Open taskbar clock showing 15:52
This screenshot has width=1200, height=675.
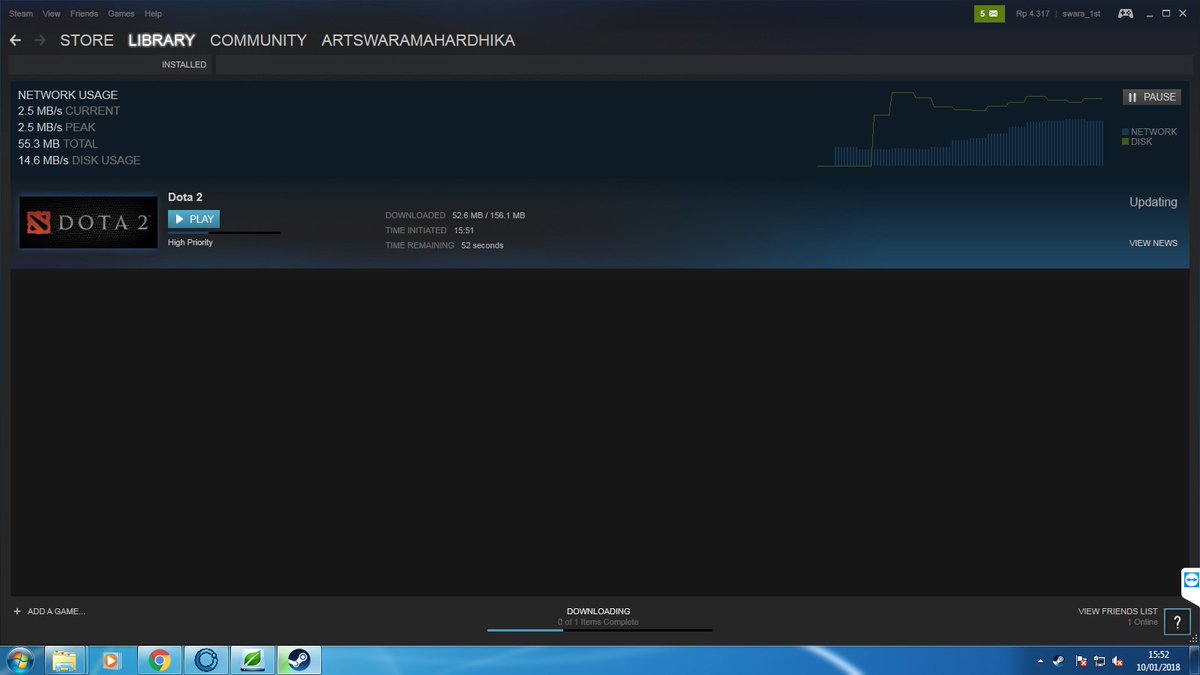pyautogui.click(x=1157, y=660)
